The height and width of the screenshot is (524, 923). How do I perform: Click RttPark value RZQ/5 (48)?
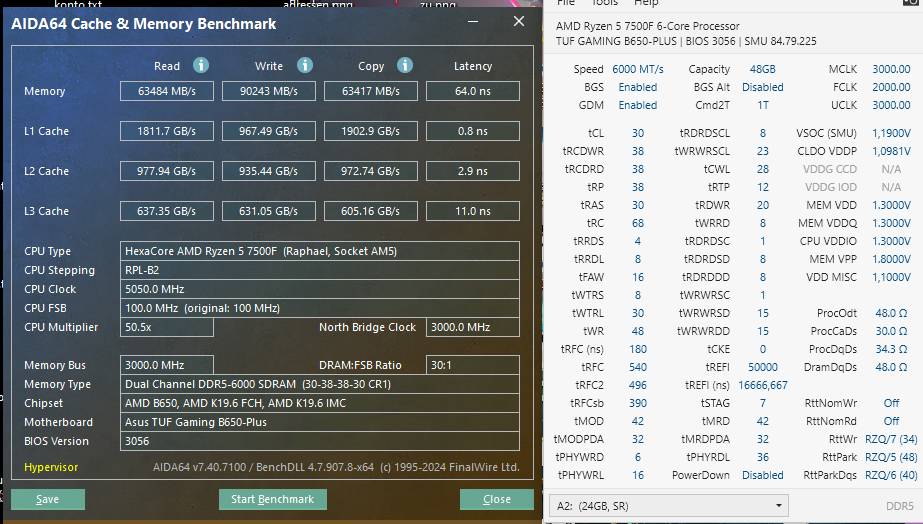891,457
